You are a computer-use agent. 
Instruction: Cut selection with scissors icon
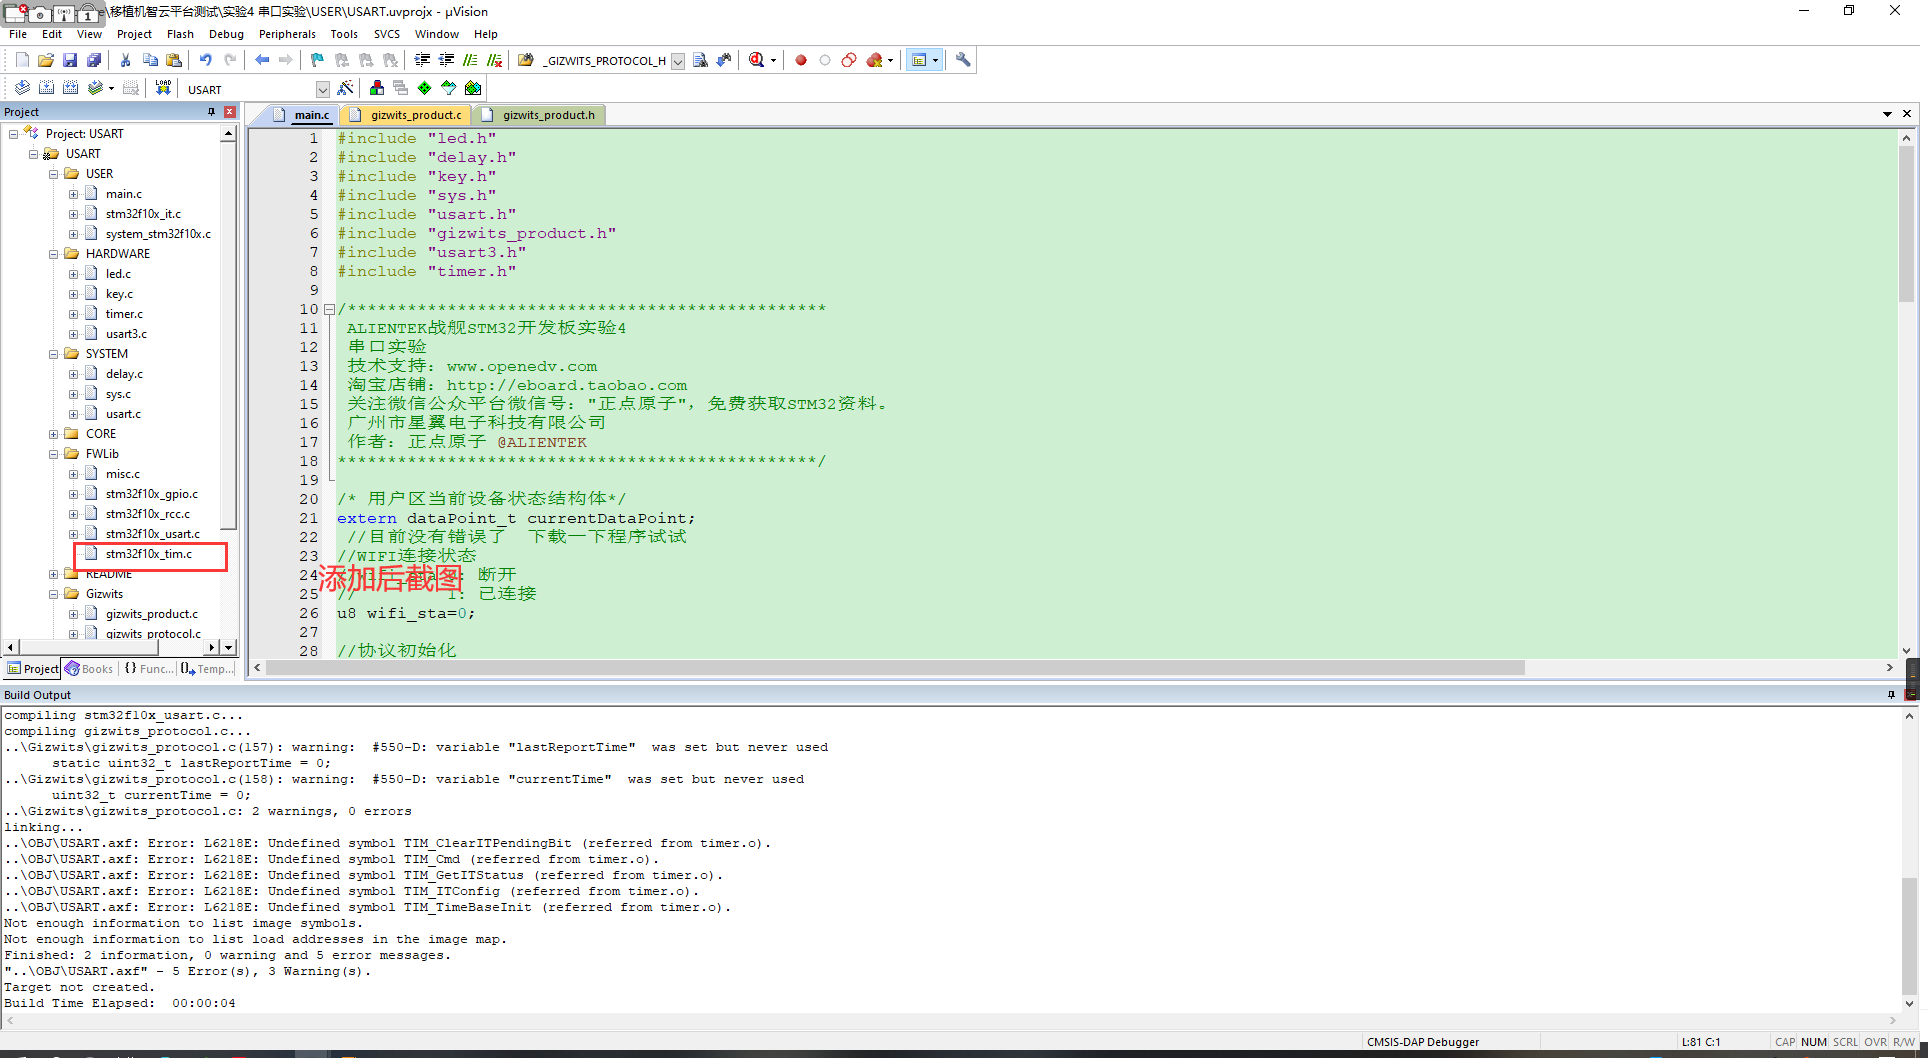[x=126, y=60]
